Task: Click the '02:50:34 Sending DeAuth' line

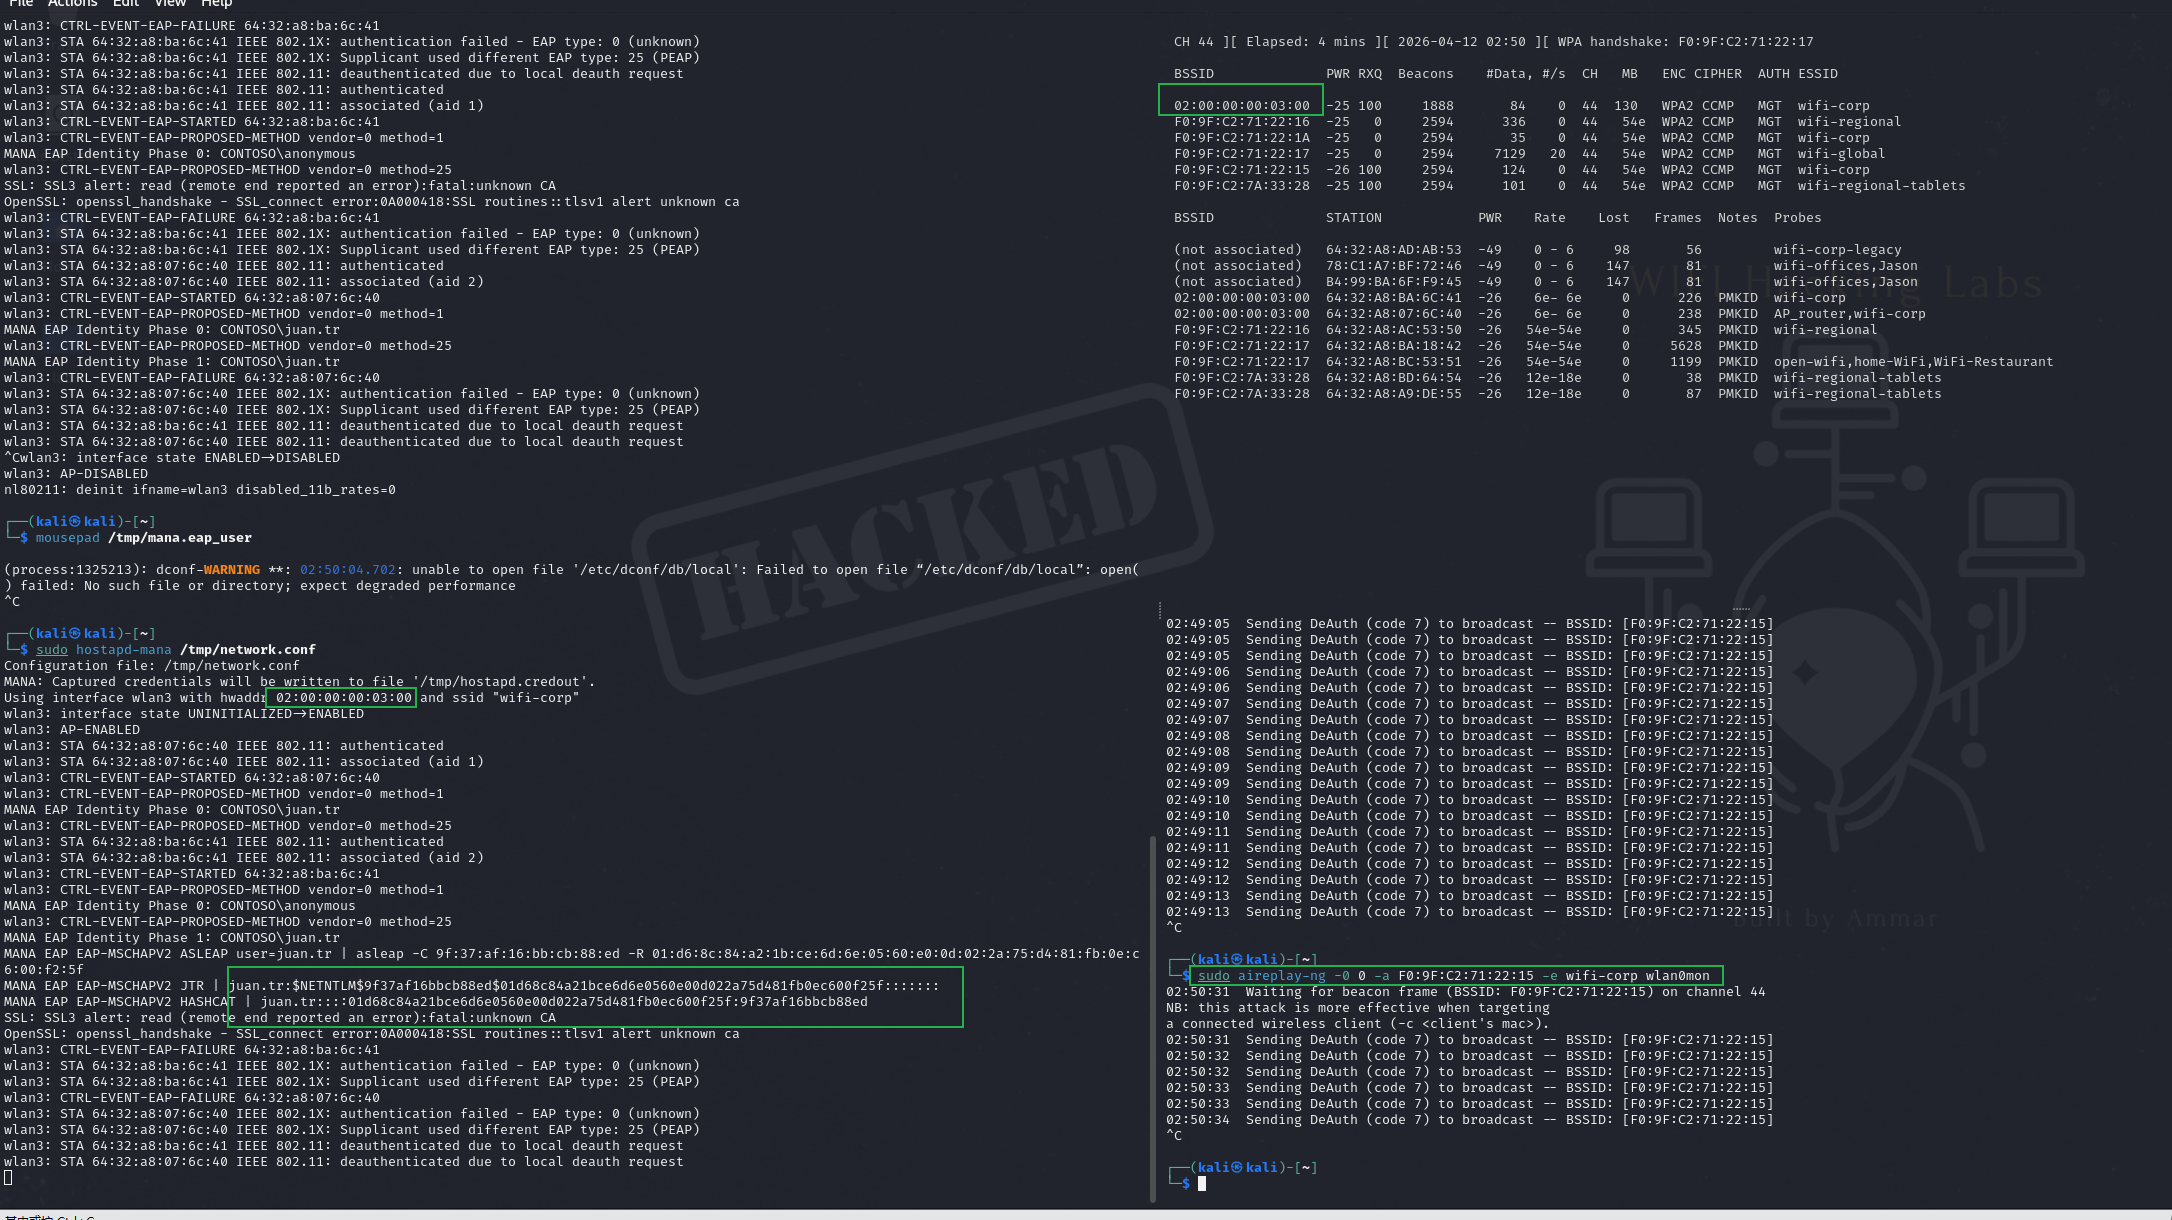Action: click(x=1469, y=1120)
